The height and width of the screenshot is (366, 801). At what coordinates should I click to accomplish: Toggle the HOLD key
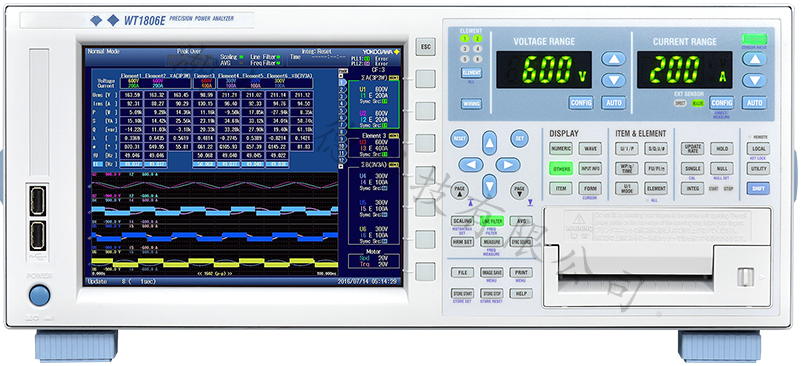(722, 148)
